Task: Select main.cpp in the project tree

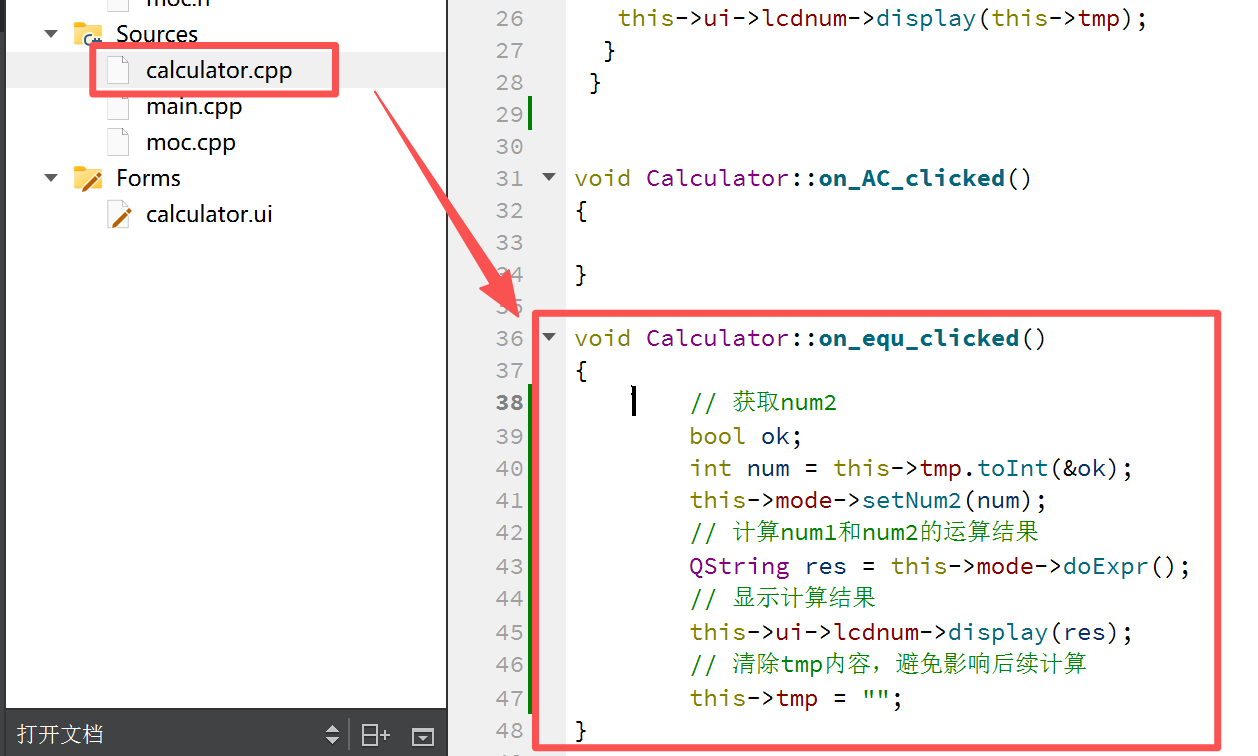Action: pyautogui.click(x=194, y=107)
